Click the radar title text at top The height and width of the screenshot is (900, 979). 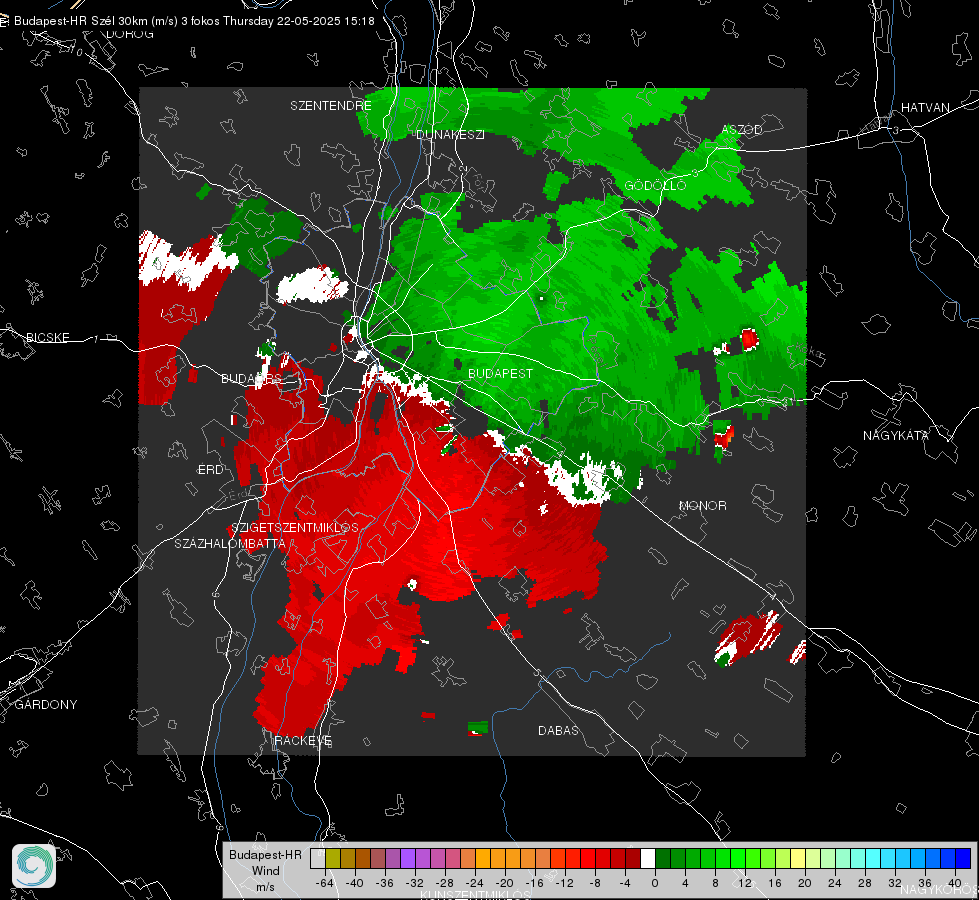[x=194, y=21]
